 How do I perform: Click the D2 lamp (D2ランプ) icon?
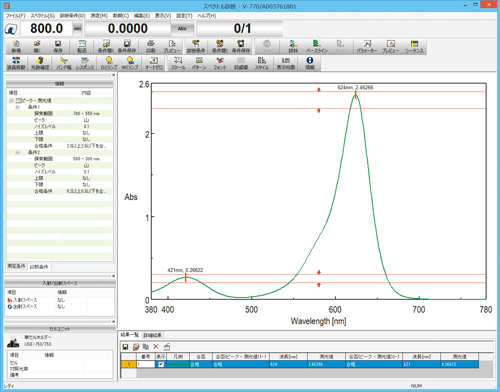point(109,63)
